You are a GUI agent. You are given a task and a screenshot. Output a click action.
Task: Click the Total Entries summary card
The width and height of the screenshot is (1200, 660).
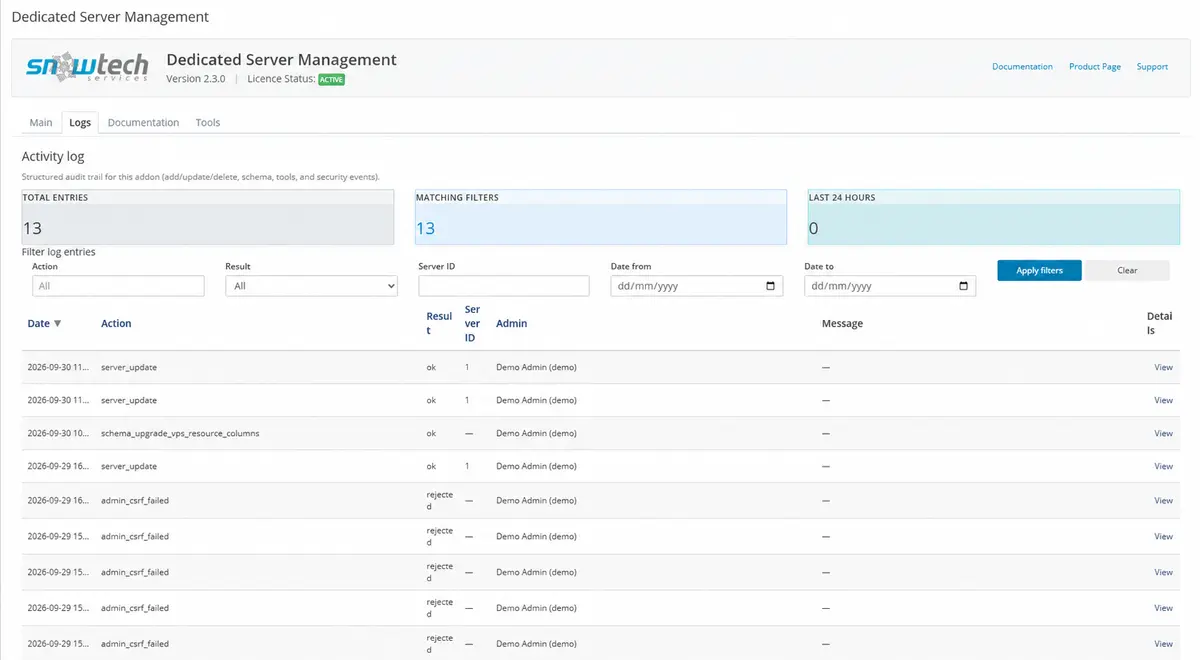pos(208,217)
